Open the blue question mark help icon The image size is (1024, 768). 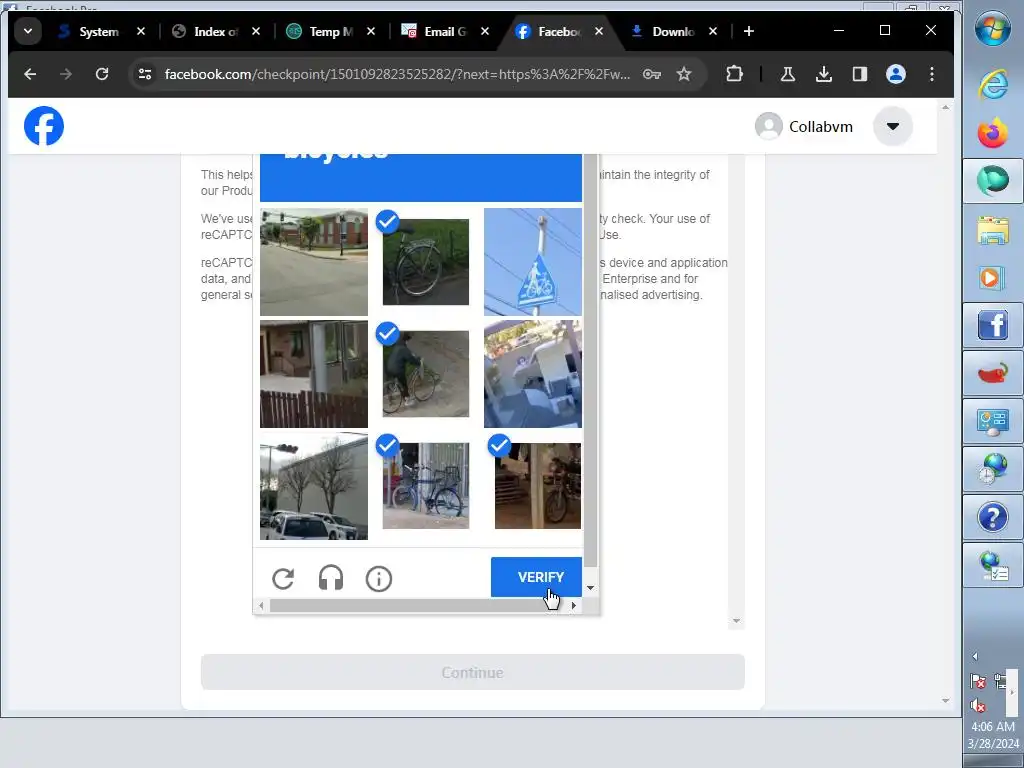(x=993, y=518)
